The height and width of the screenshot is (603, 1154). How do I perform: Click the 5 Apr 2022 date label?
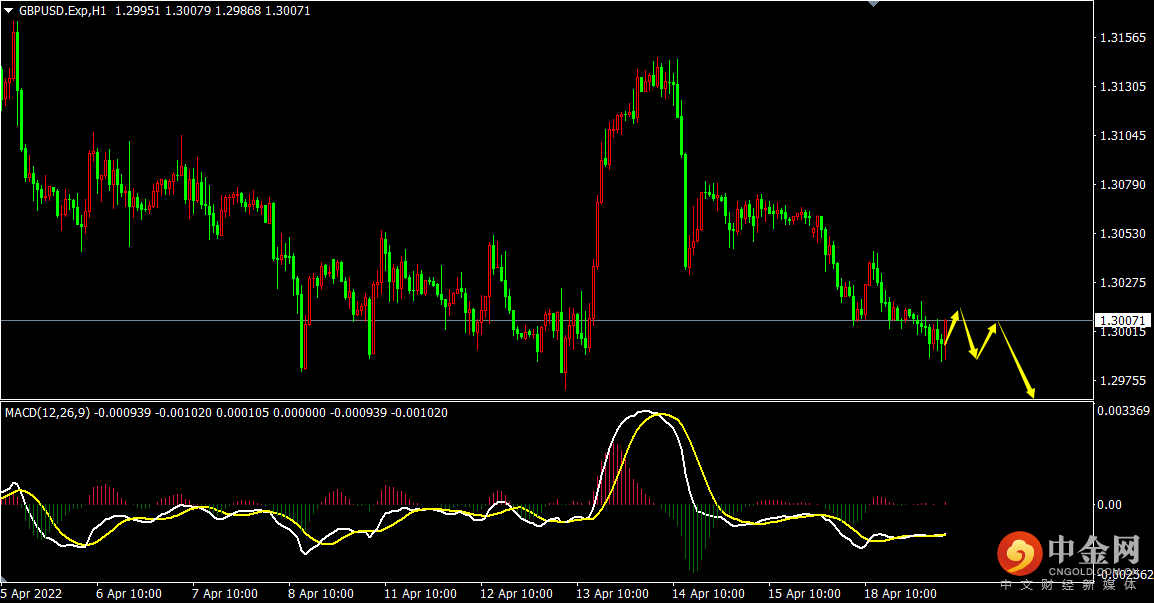point(33,593)
